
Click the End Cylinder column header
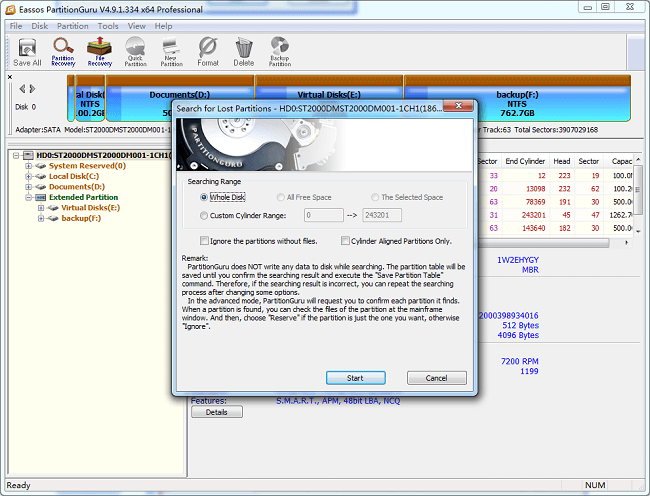click(x=525, y=161)
